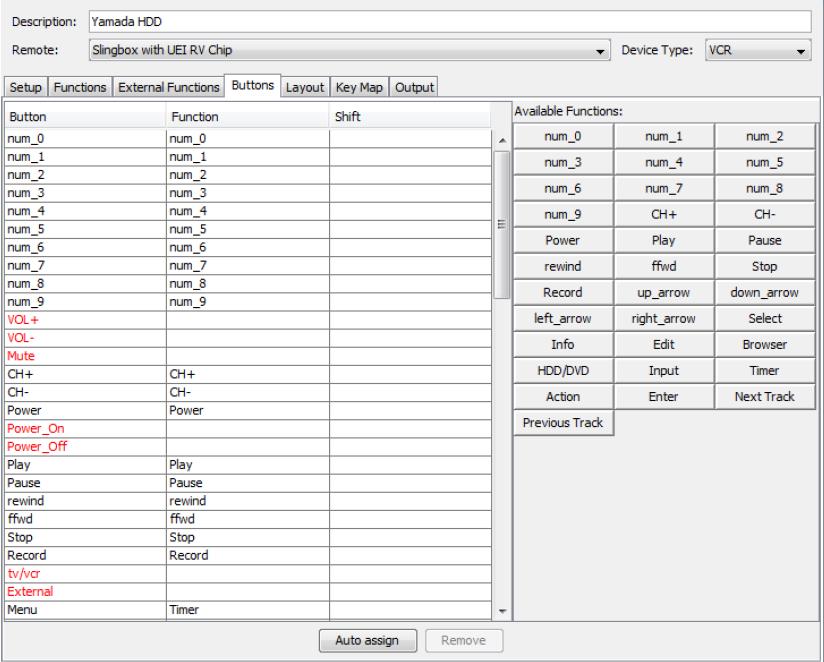Select the Power_On row in the table
Viewport: 824px width, 662px height.
click(84, 428)
